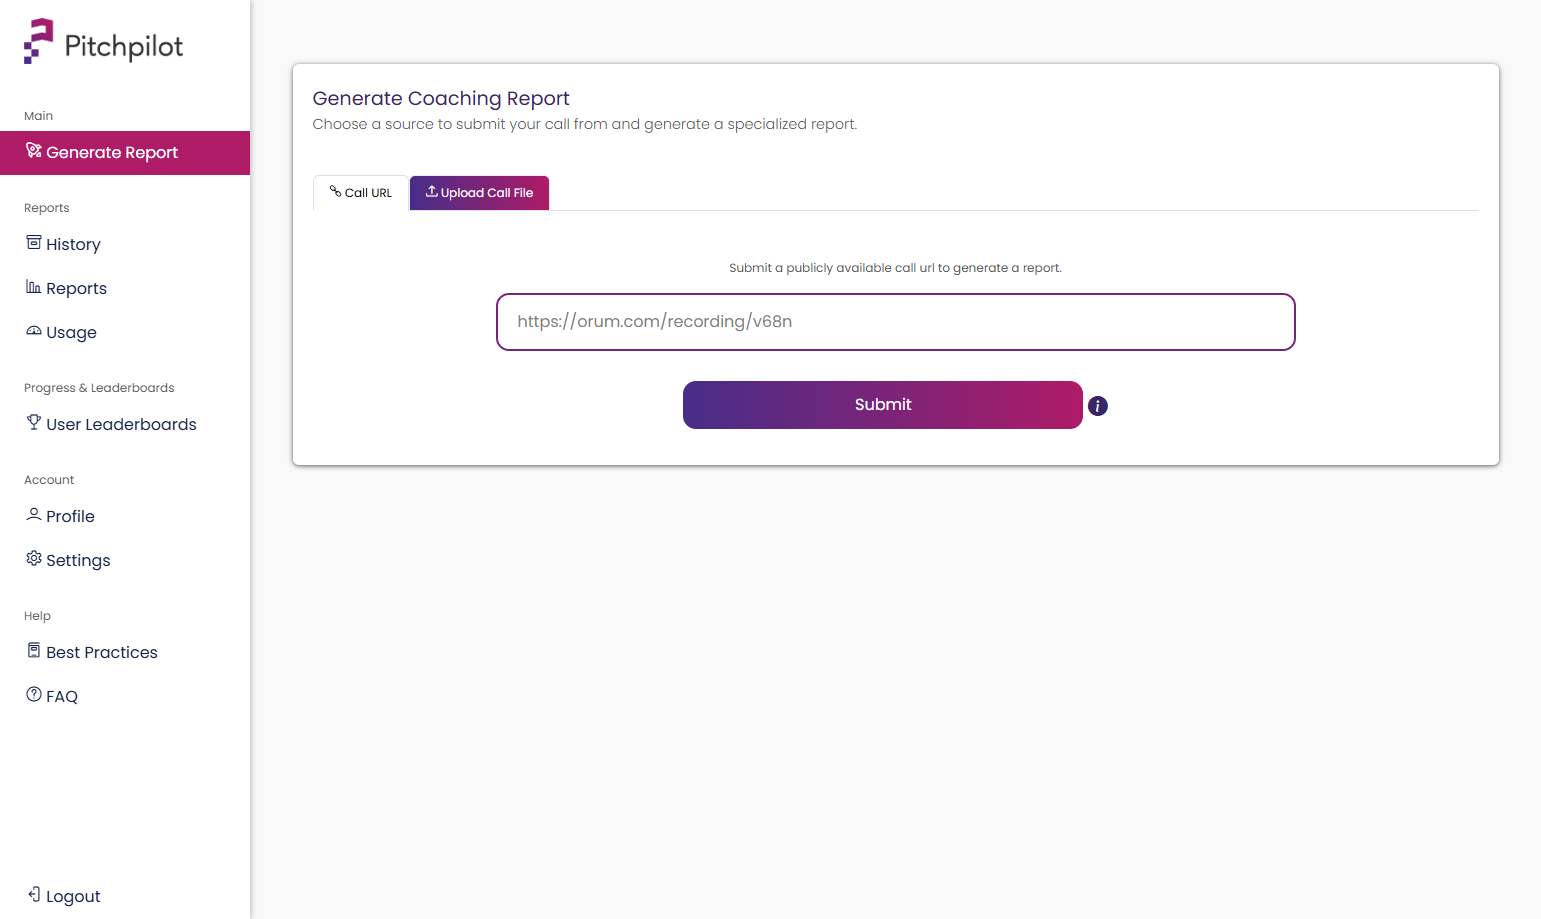
Task: Open Generate Report in the sidebar
Action: [125, 153]
